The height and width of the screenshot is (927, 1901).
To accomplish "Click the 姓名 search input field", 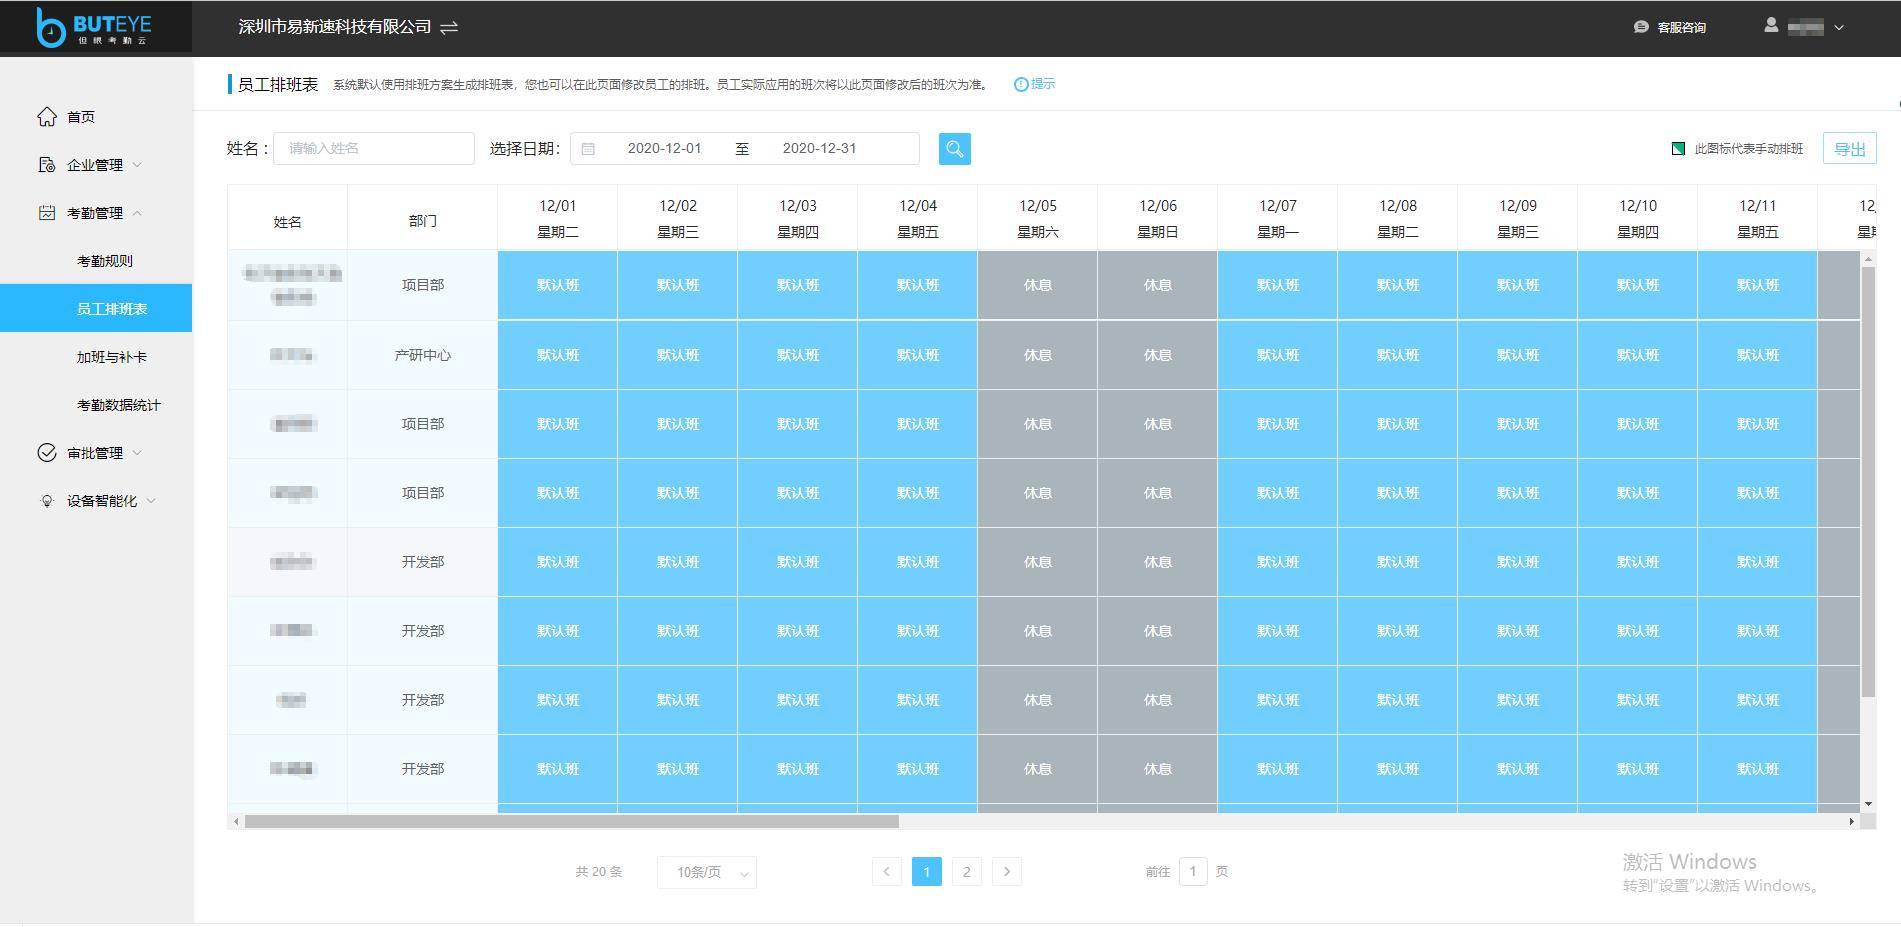I will [x=374, y=148].
